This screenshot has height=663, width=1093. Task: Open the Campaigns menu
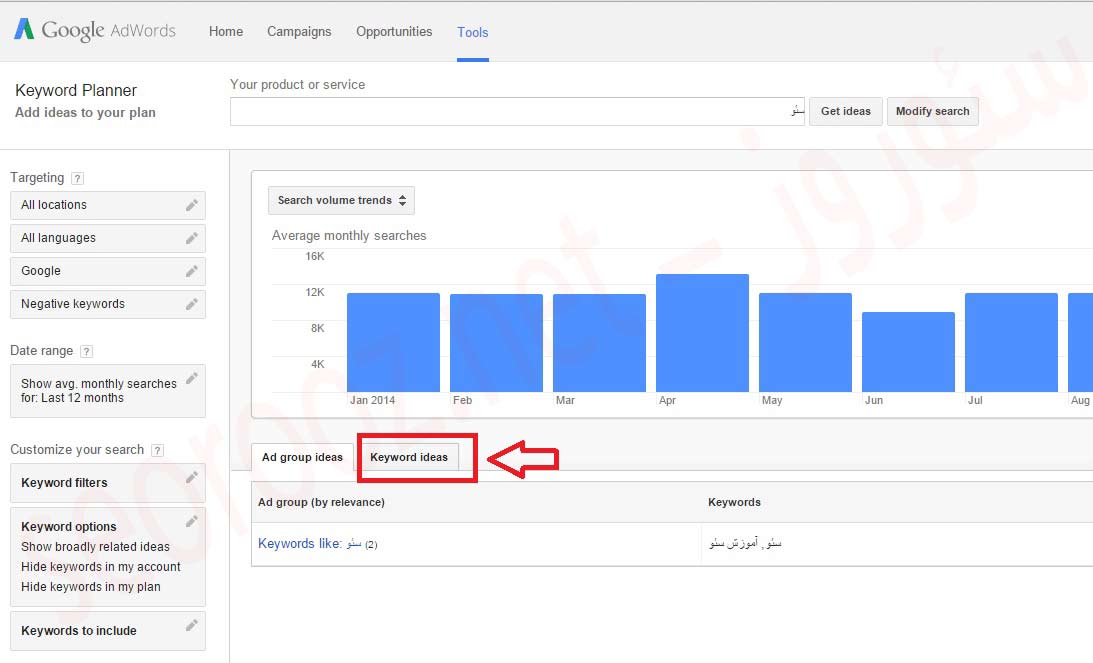pyautogui.click(x=299, y=32)
